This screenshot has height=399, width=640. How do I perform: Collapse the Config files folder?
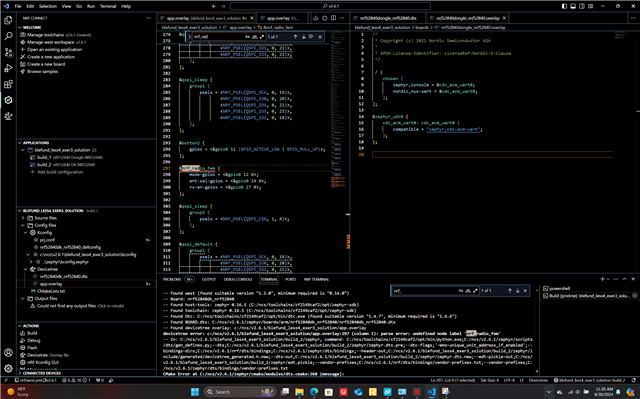23,225
